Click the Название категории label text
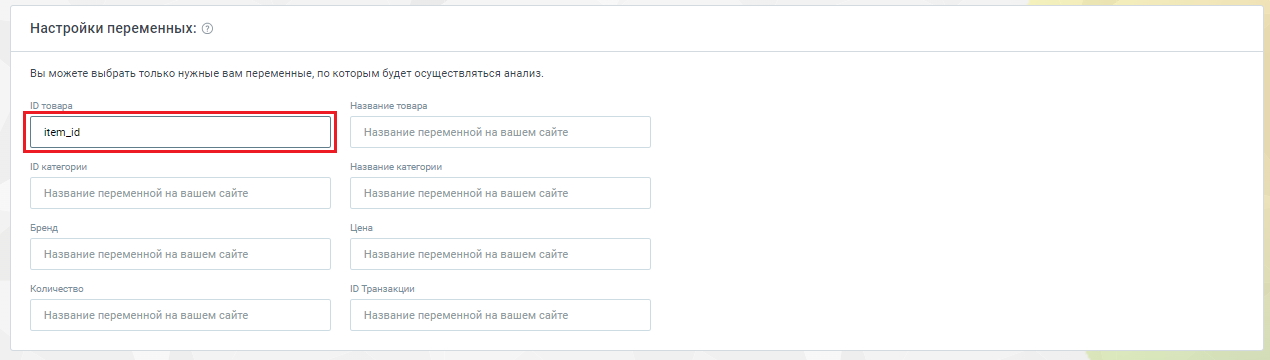The width and height of the screenshot is (1270, 360). coord(396,166)
